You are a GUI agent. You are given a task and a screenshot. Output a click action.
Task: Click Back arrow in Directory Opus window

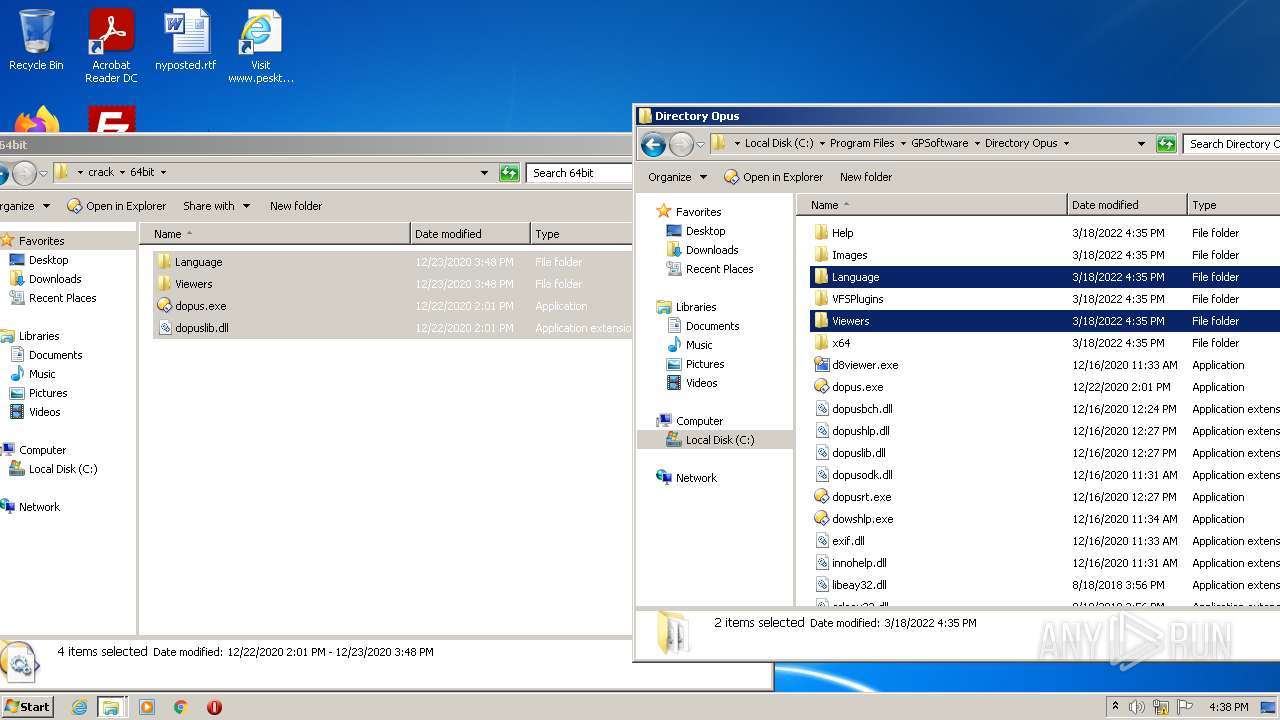tap(653, 144)
